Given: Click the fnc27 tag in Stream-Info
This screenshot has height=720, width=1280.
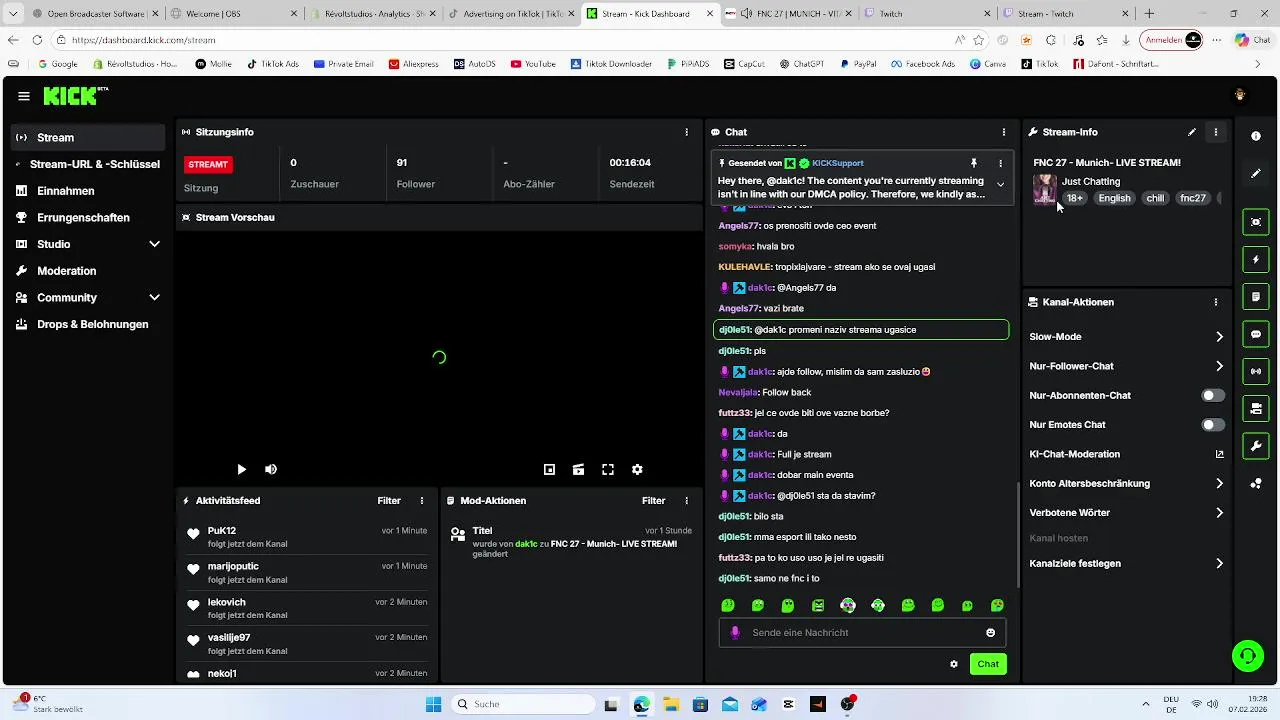Looking at the screenshot, I should [x=1193, y=198].
